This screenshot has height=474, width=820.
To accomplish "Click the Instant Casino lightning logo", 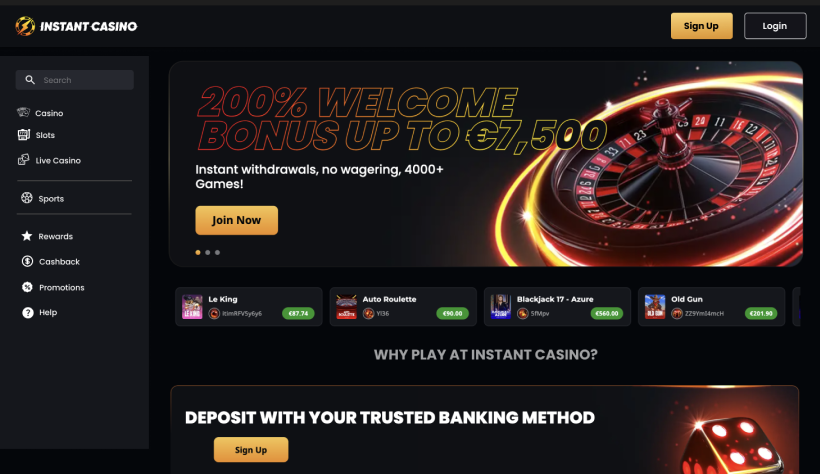I will point(25,26).
